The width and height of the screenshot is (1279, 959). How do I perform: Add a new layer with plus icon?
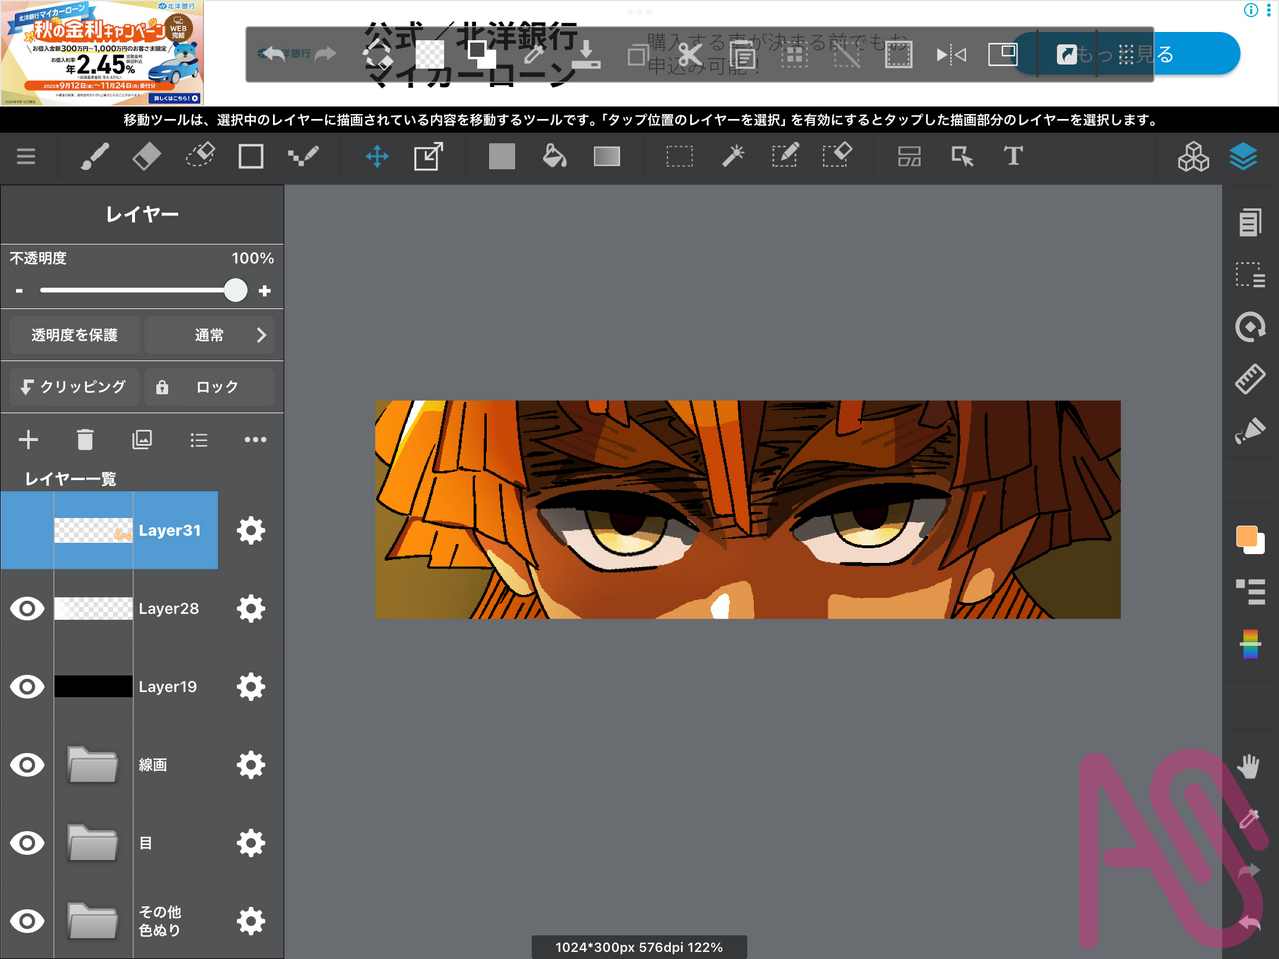[28, 440]
